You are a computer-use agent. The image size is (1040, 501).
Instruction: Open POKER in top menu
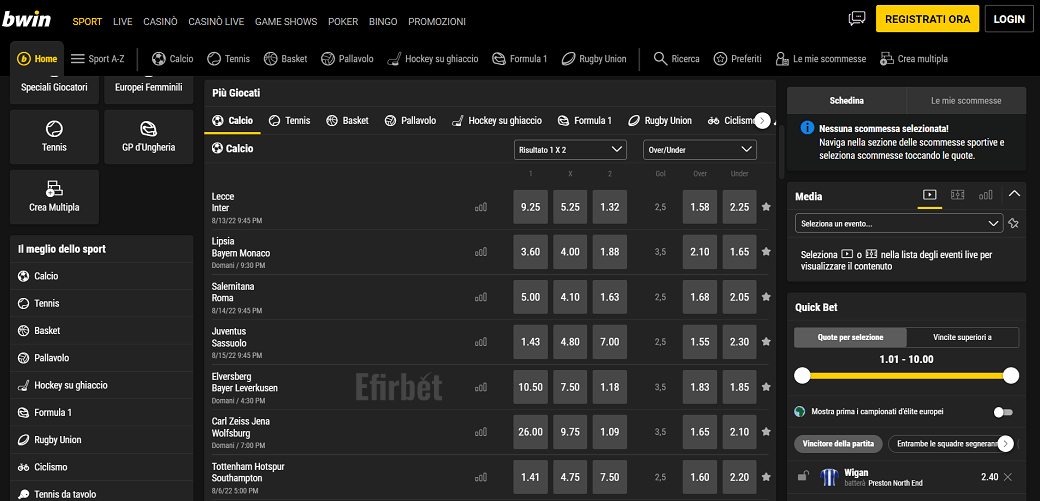point(343,21)
